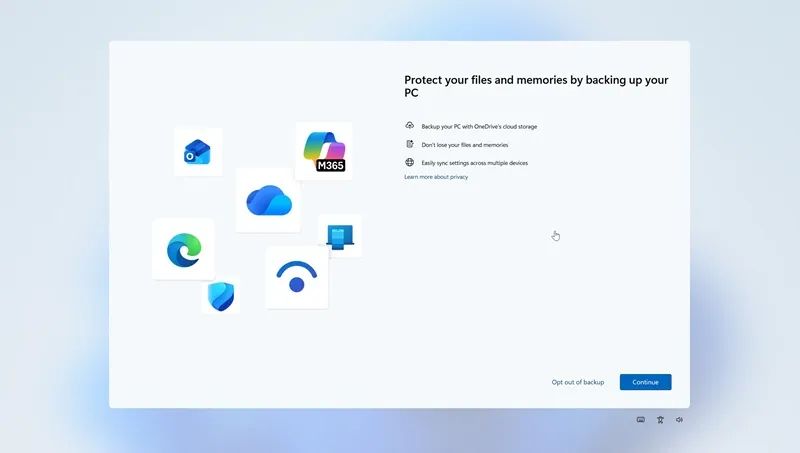The image size is (800, 453).
Task: Click the cloud upload icon beside Backup line
Action: (410, 125)
